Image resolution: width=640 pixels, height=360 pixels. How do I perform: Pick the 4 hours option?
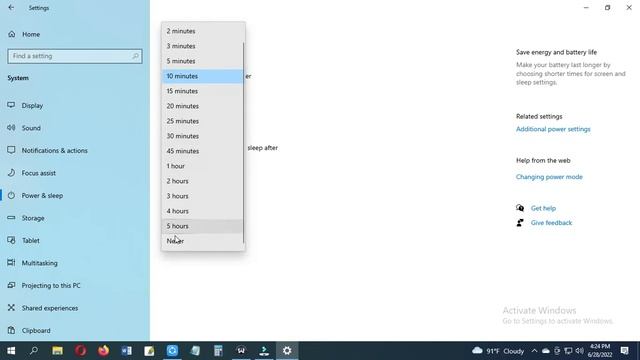[202, 211]
